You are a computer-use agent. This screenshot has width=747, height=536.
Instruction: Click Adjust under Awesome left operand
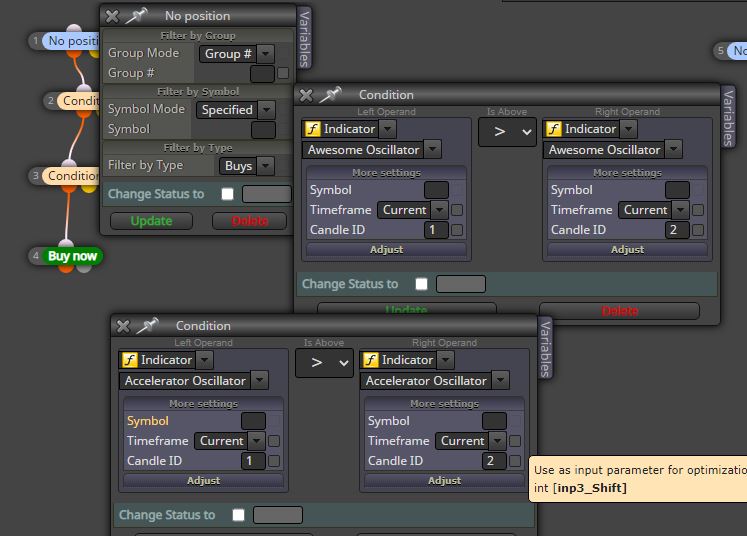[x=386, y=250]
